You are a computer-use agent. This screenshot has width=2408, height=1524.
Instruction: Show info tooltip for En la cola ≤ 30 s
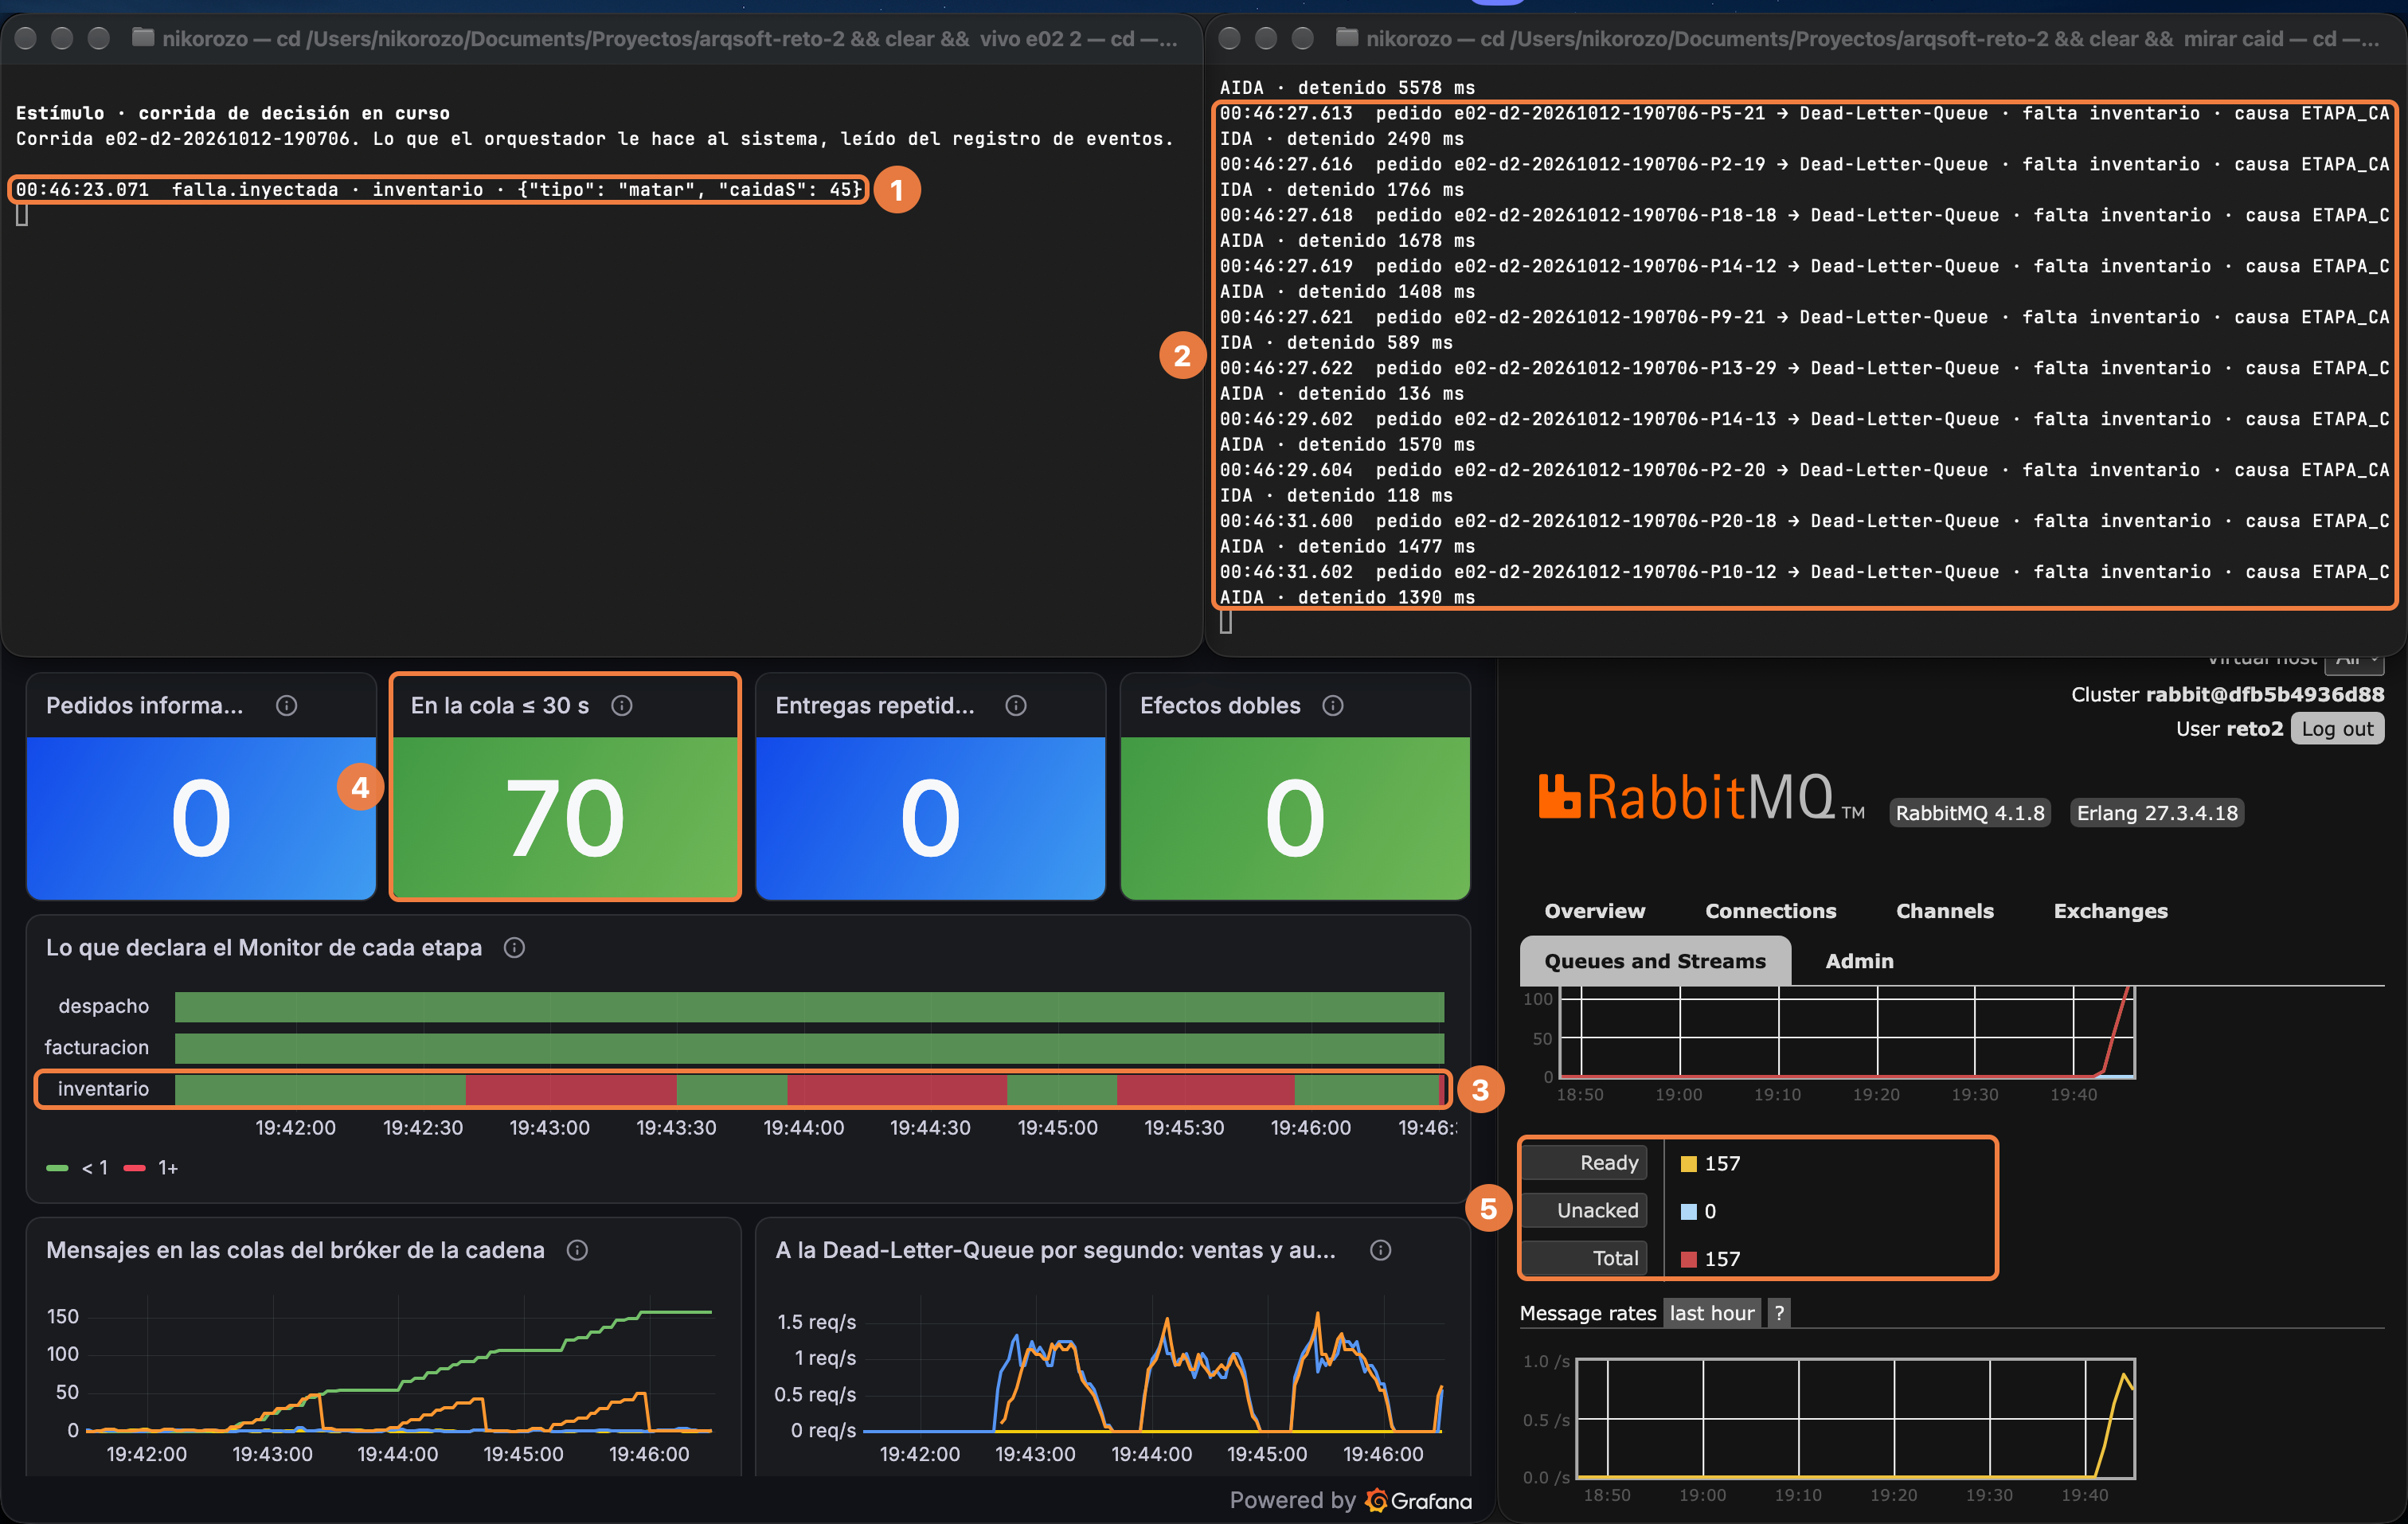pos(621,706)
